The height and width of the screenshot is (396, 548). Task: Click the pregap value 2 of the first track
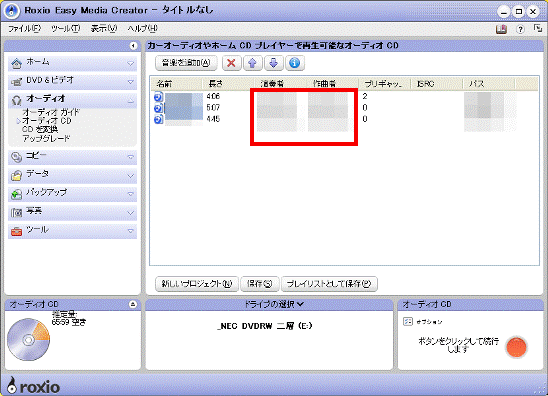tap(365, 96)
